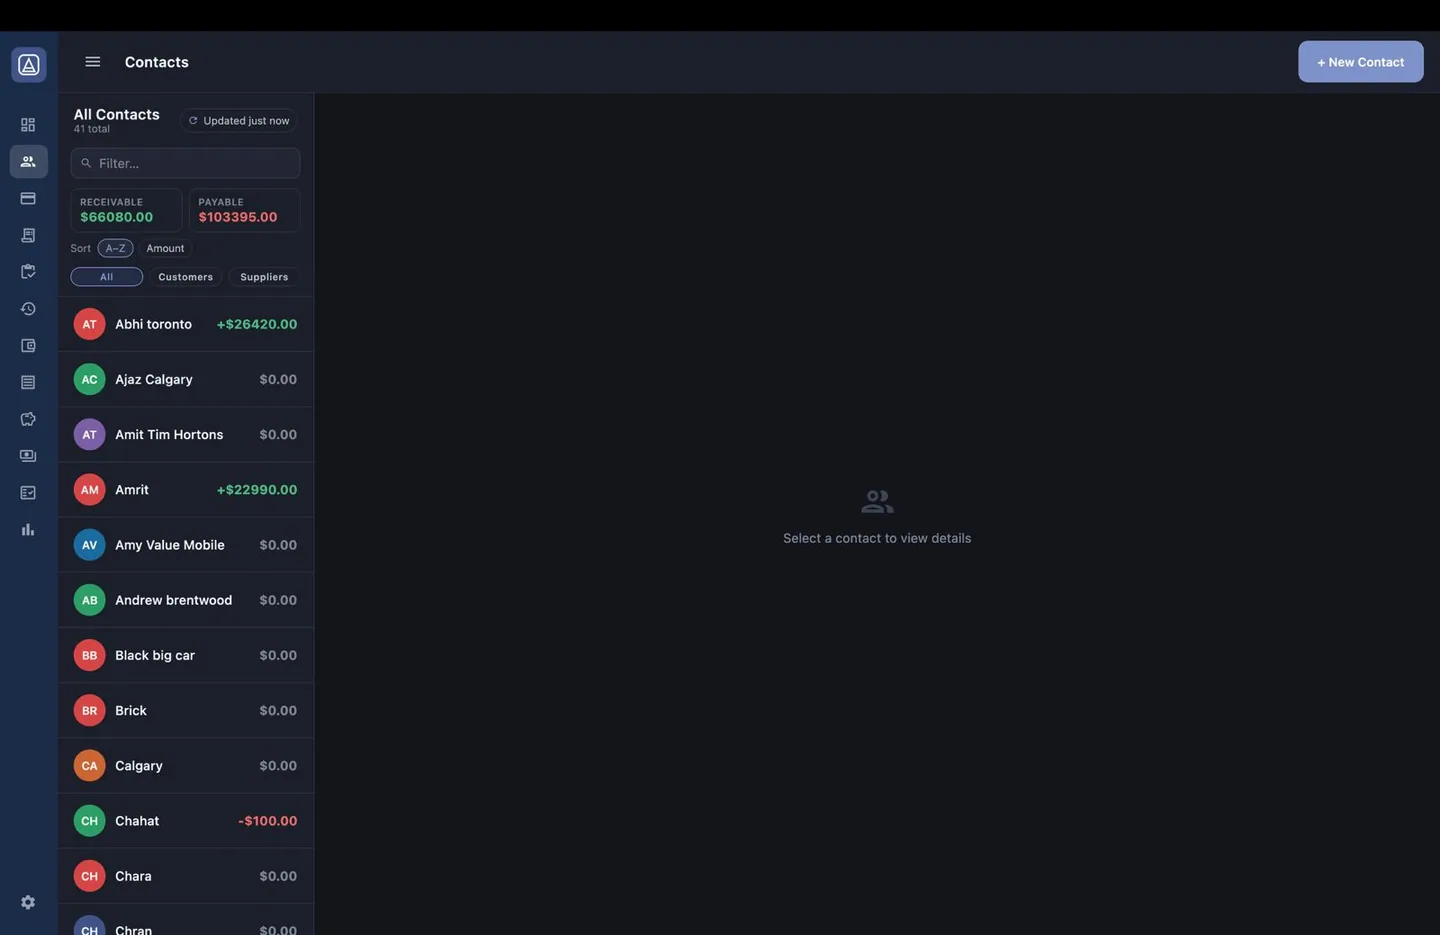Viewport: 1440px width, 935px height.
Task: Click Ajaz Calgary's AC avatar
Action: (89, 379)
